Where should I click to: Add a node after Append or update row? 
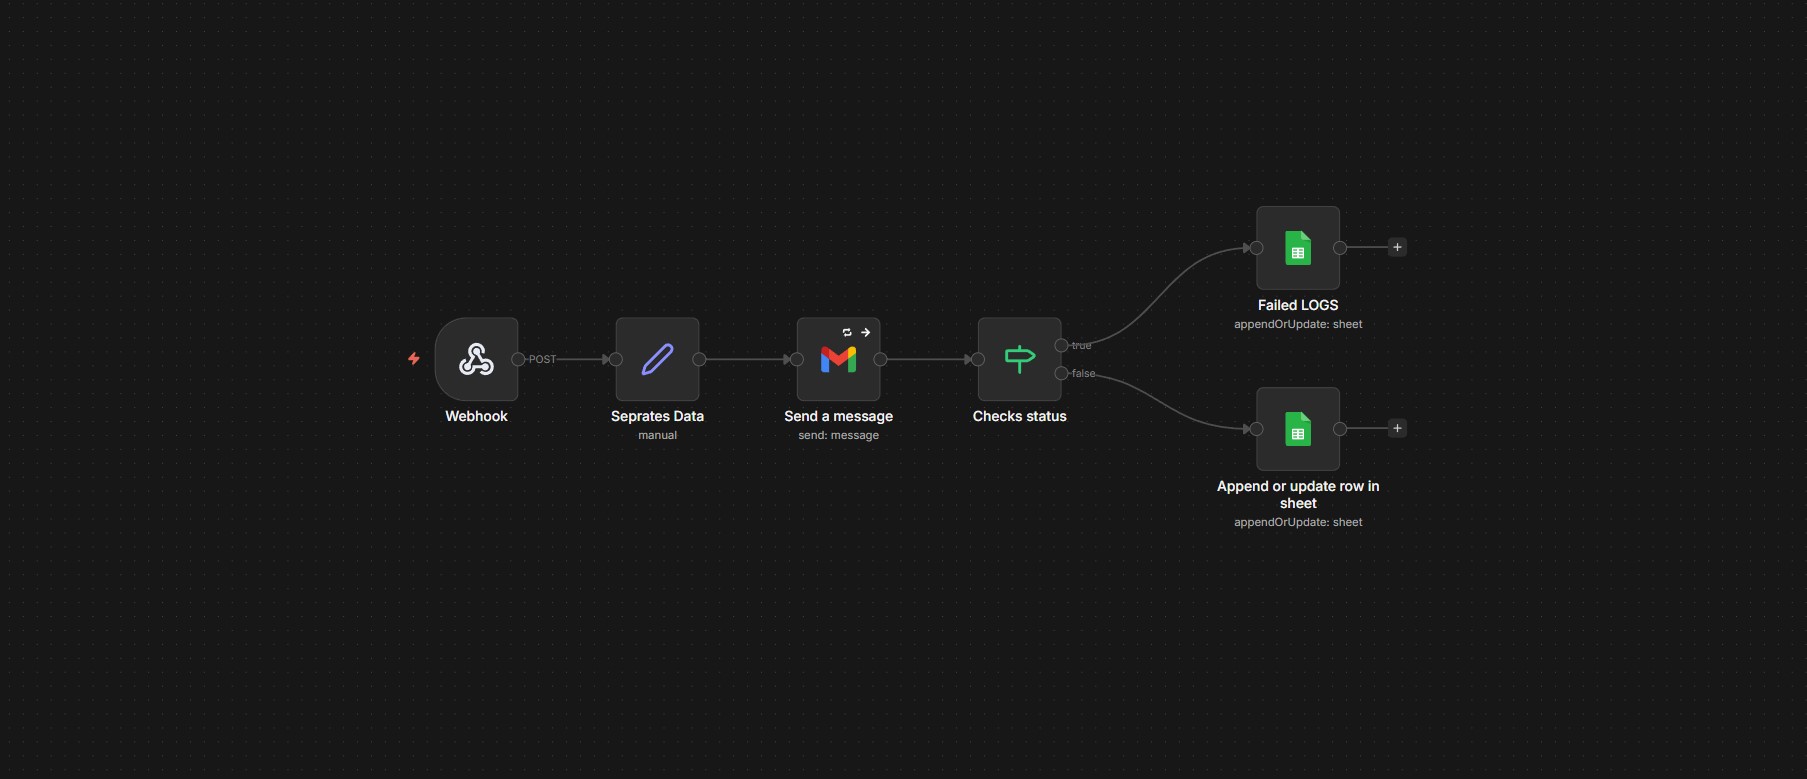[x=1397, y=428]
